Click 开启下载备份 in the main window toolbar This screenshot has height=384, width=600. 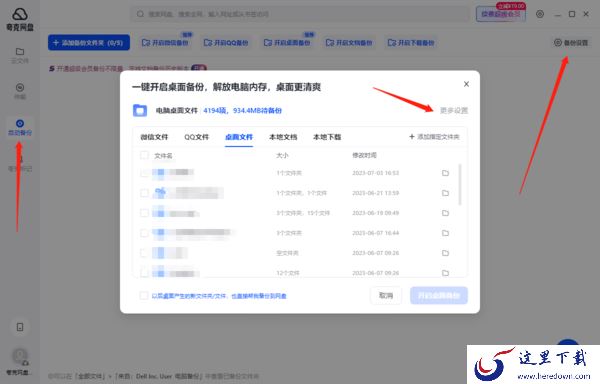[x=411, y=42]
